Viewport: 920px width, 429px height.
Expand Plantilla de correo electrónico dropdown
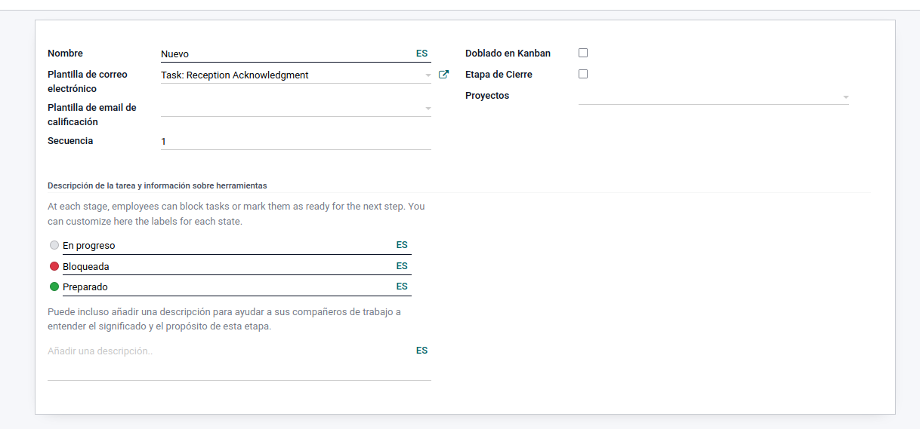[428, 76]
